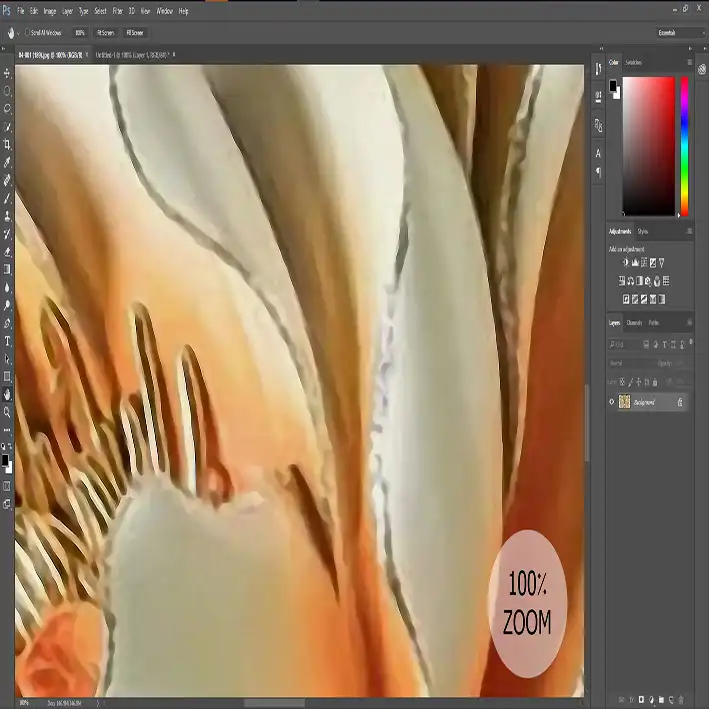Select the Lasso tool

(7, 109)
